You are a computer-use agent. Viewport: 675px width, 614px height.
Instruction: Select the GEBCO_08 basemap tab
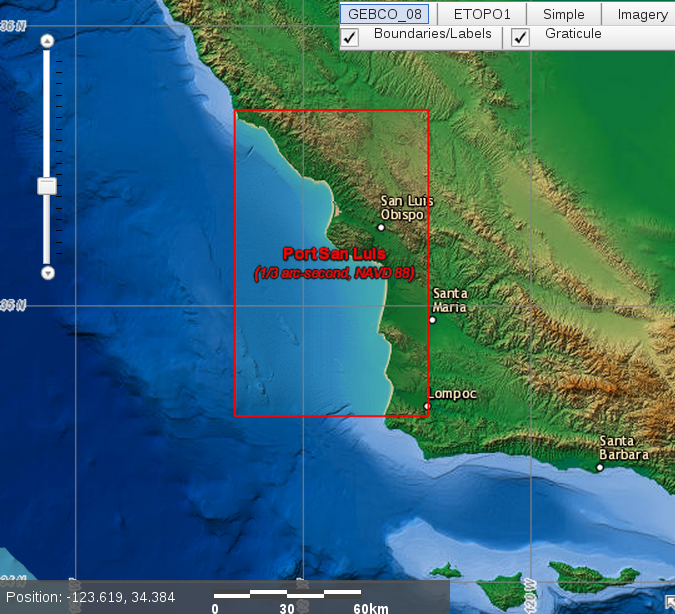click(x=384, y=14)
